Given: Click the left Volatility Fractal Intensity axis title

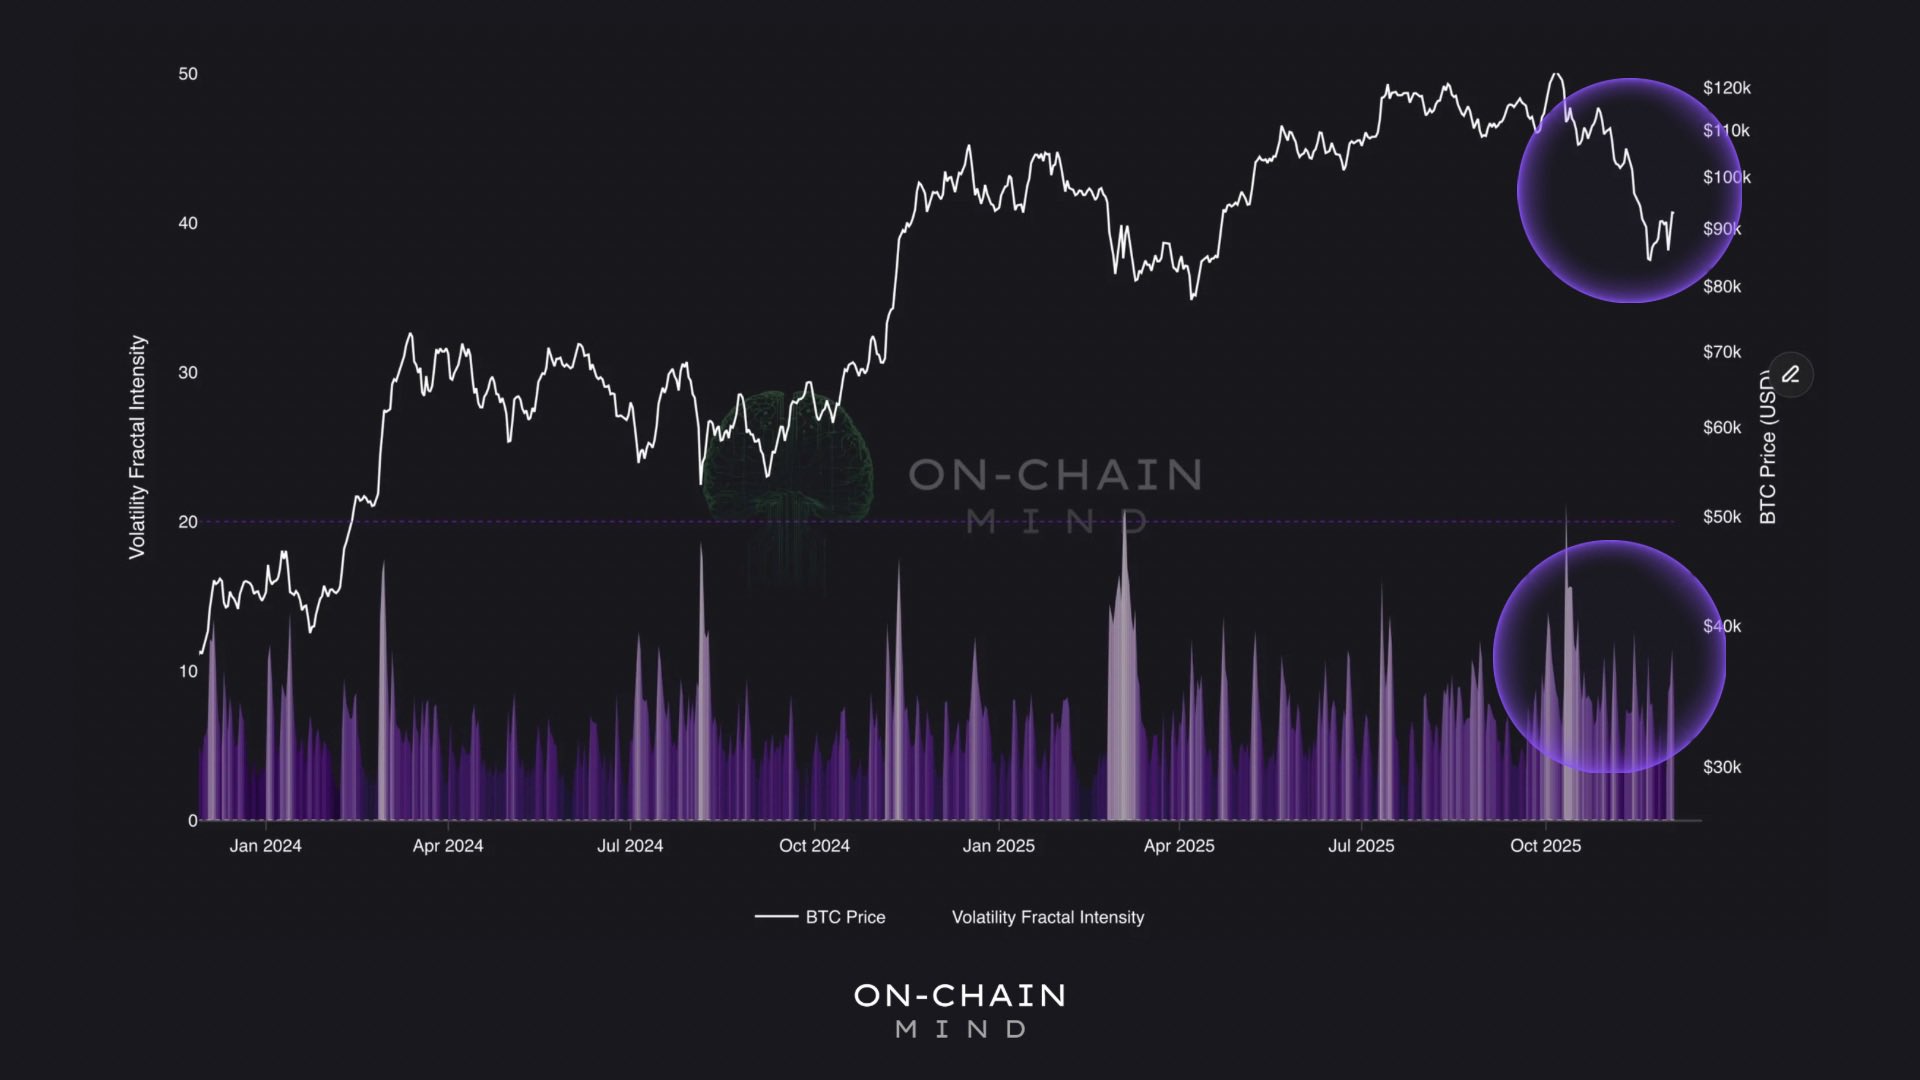Looking at the screenshot, I should click(x=137, y=447).
